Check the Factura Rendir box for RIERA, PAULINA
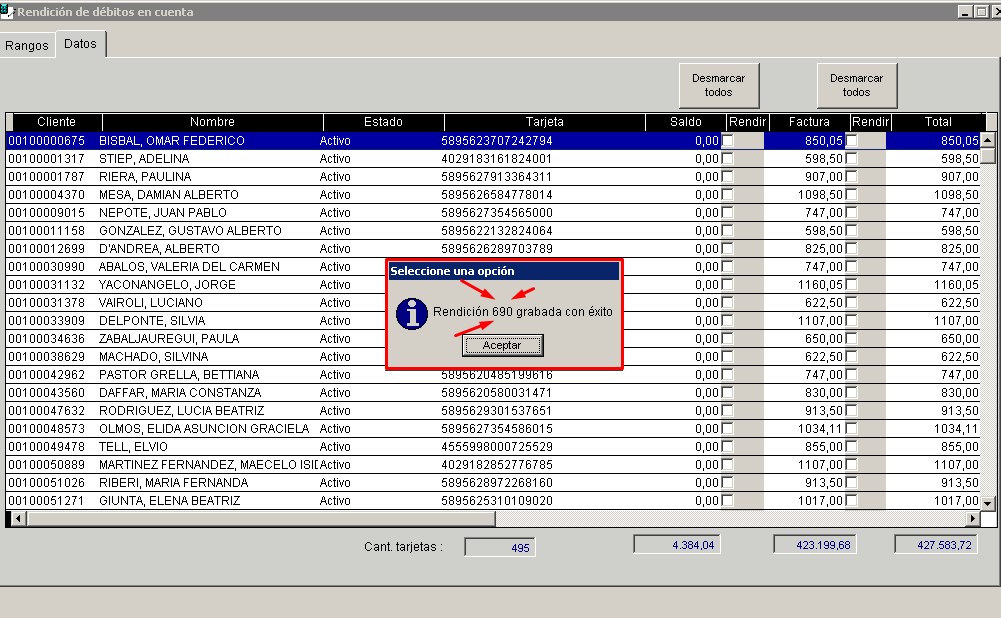The height and width of the screenshot is (618, 1001). [852, 177]
